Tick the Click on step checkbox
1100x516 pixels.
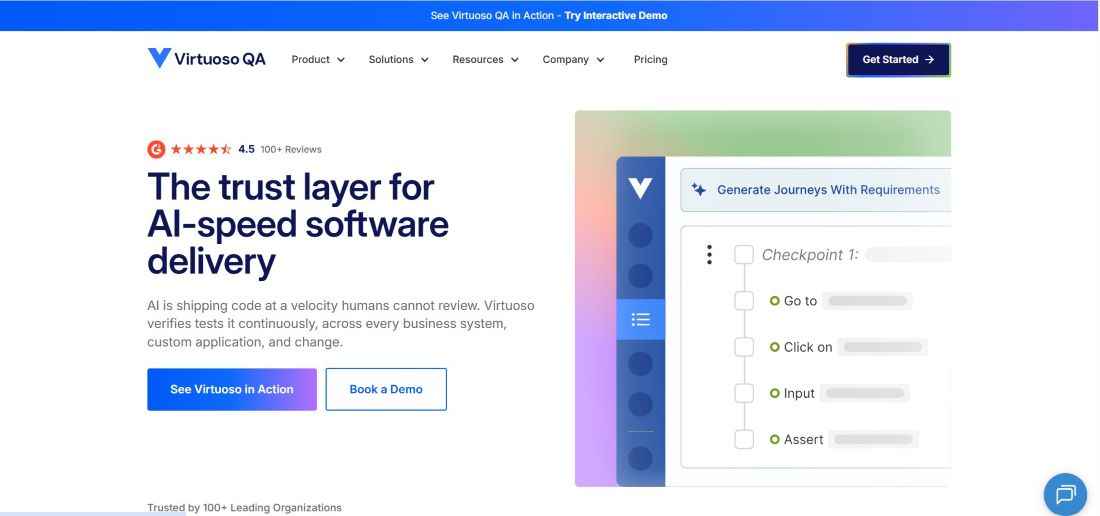click(744, 347)
